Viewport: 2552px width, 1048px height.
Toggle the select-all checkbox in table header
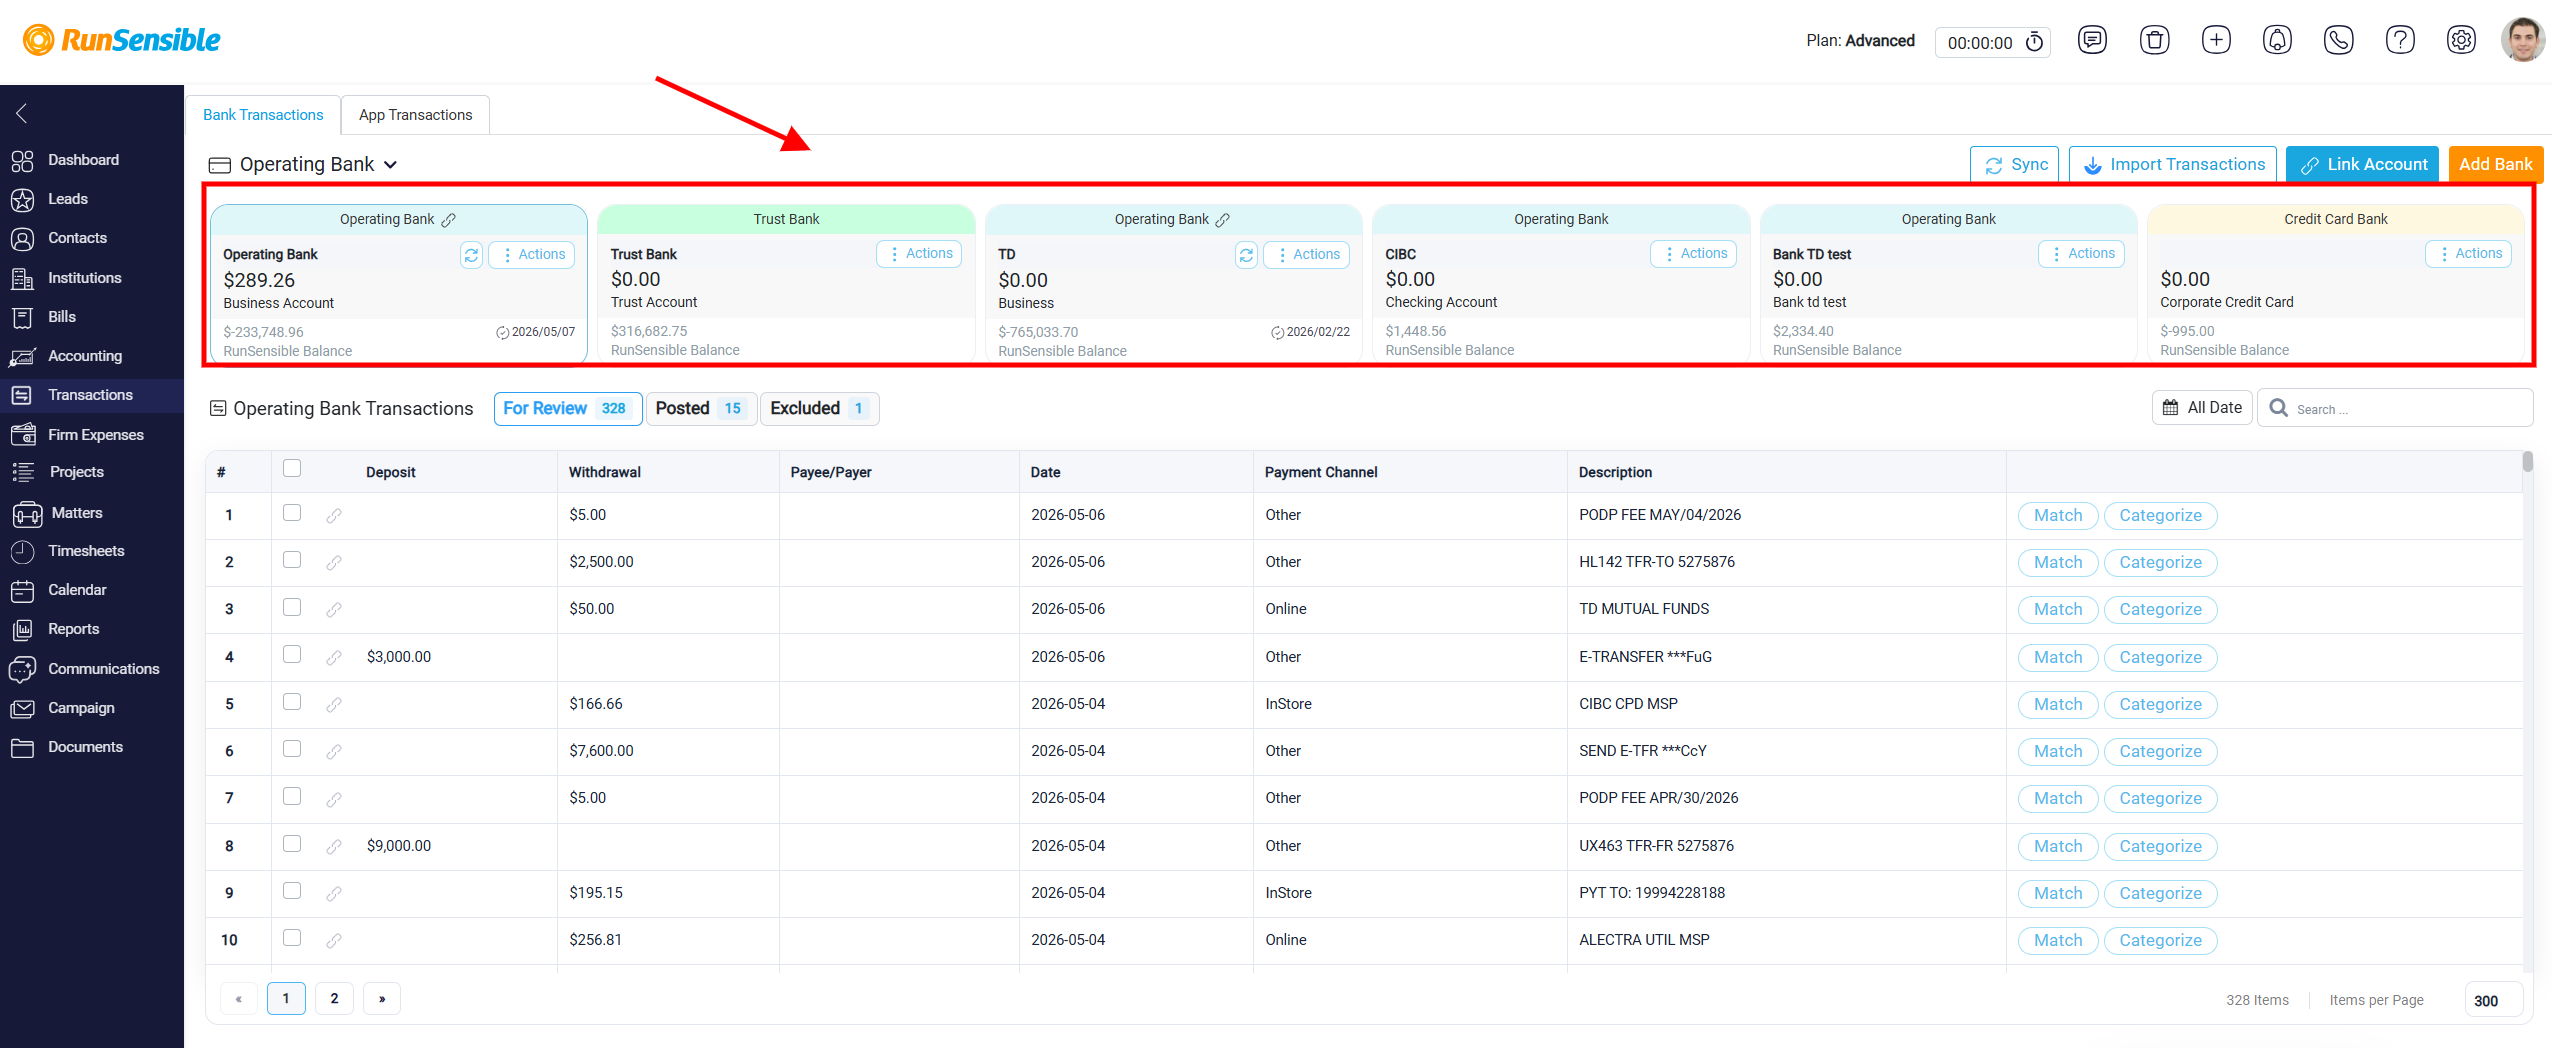point(292,468)
